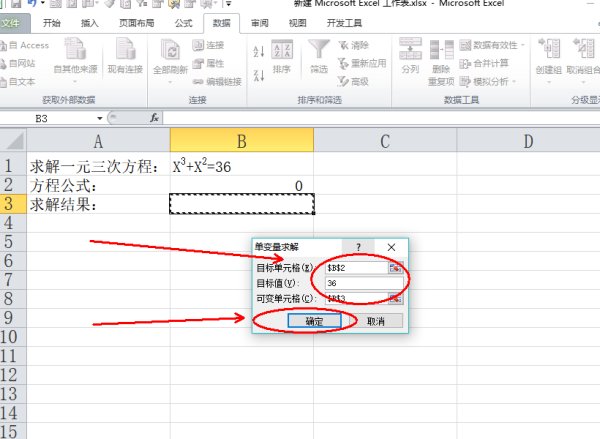Viewport: 600px width, 439px height.
Task: Select column A header
Action: point(98,141)
